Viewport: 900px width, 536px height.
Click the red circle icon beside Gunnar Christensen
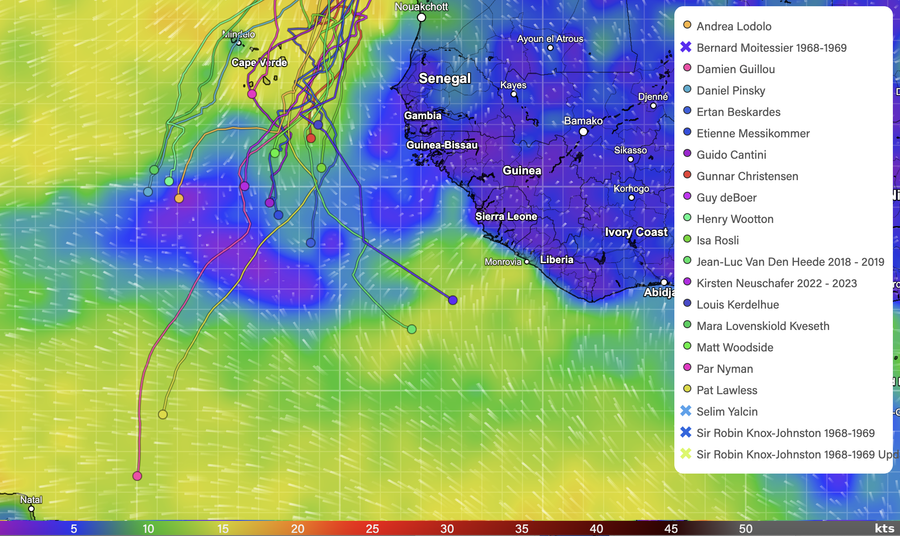point(687,175)
